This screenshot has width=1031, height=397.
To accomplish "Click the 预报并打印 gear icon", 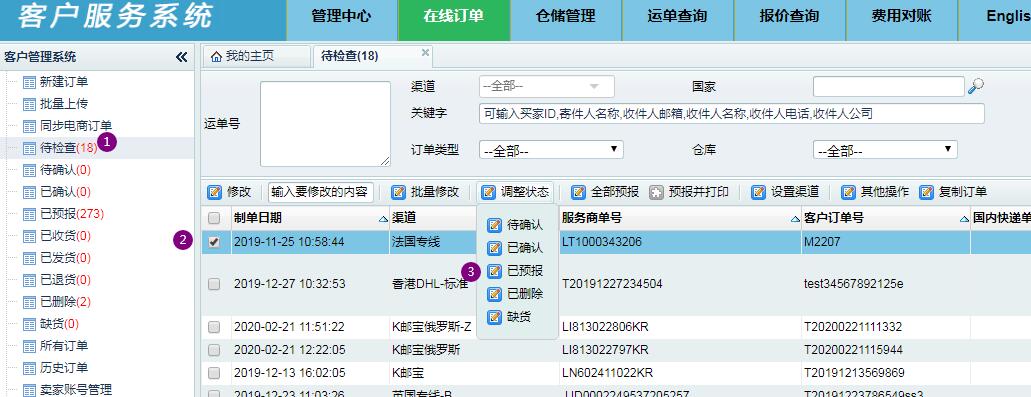I will click(x=656, y=192).
